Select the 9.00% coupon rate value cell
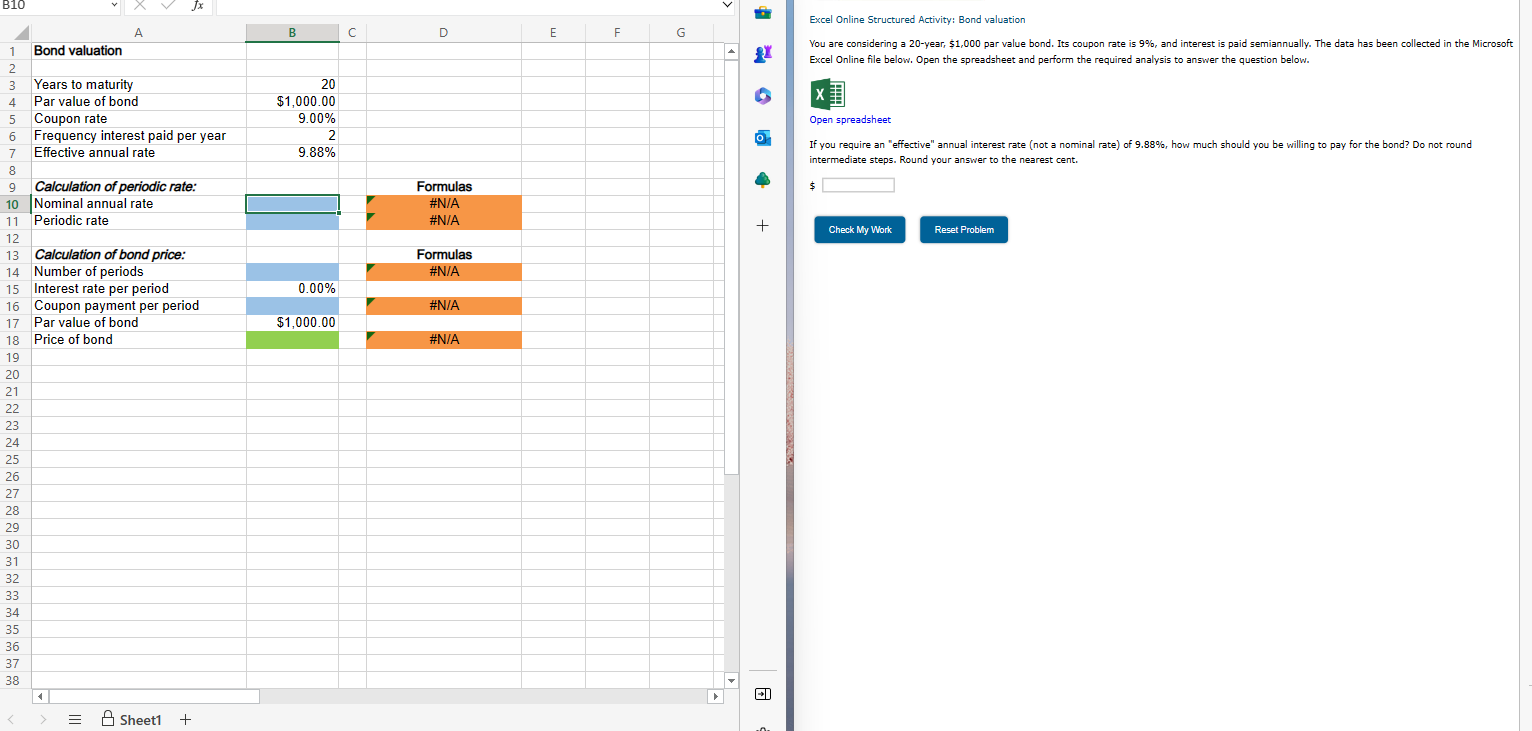The image size is (1532, 731). (x=292, y=119)
